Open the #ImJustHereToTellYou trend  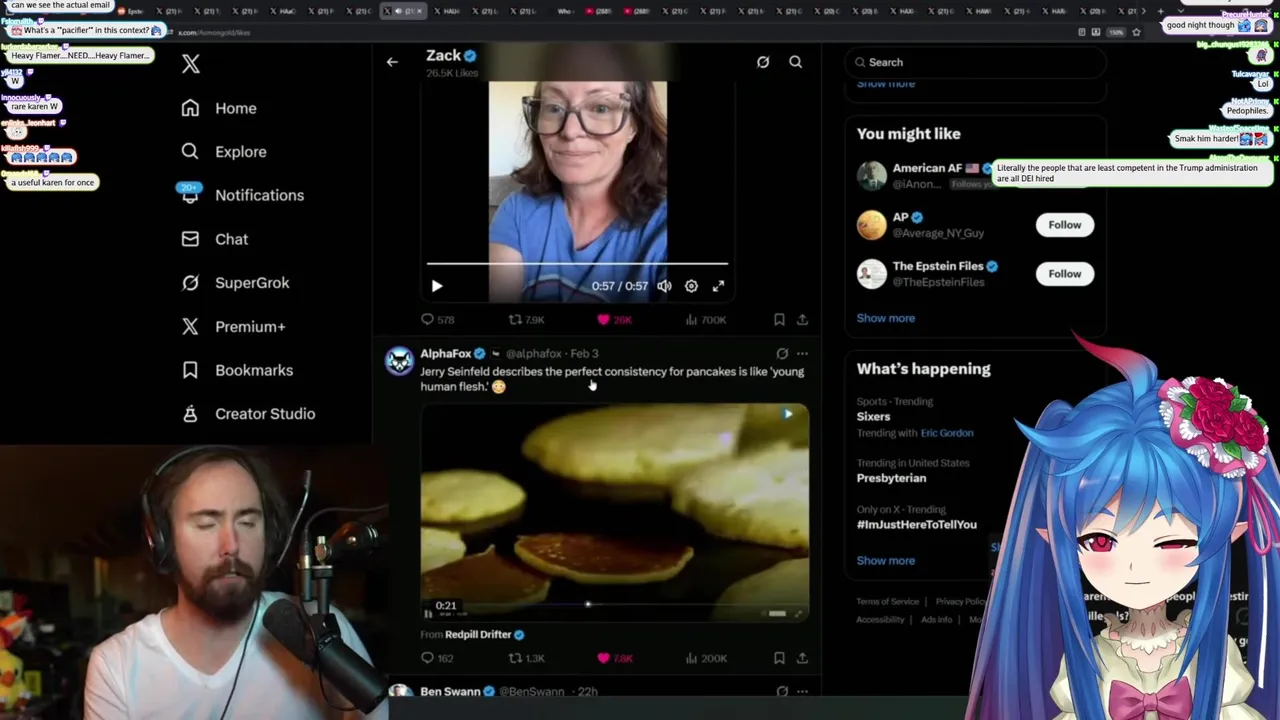tap(916, 524)
